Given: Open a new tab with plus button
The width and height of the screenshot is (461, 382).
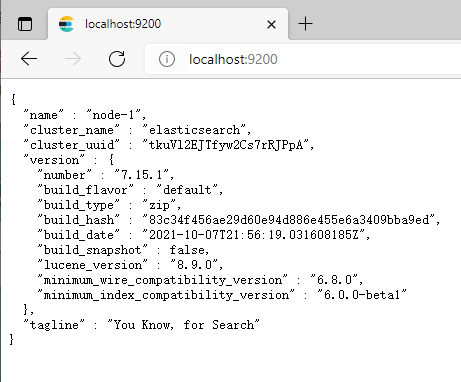Looking at the screenshot, I should point(305,24).
